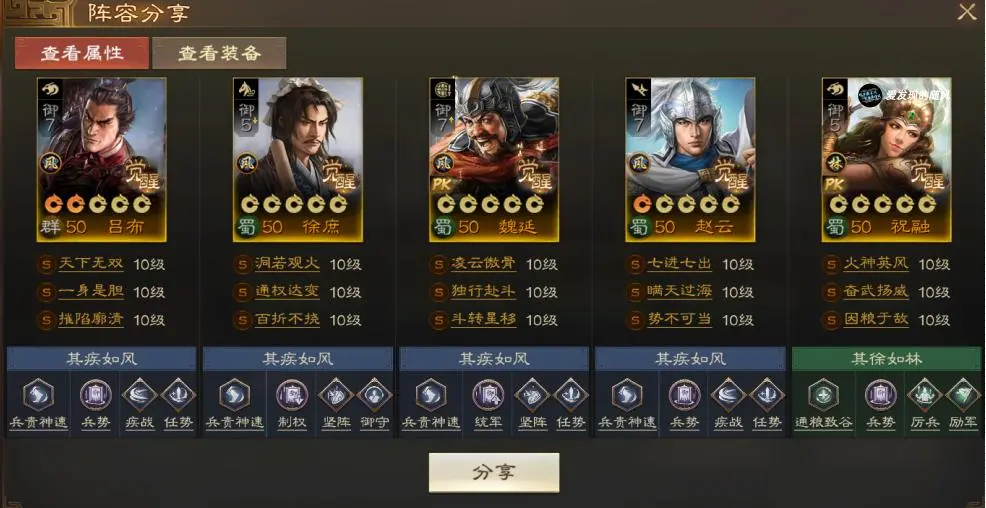Click 吕布's 任势 icon
This screenshot has height=508, width=986.
[x=179, y=395]
